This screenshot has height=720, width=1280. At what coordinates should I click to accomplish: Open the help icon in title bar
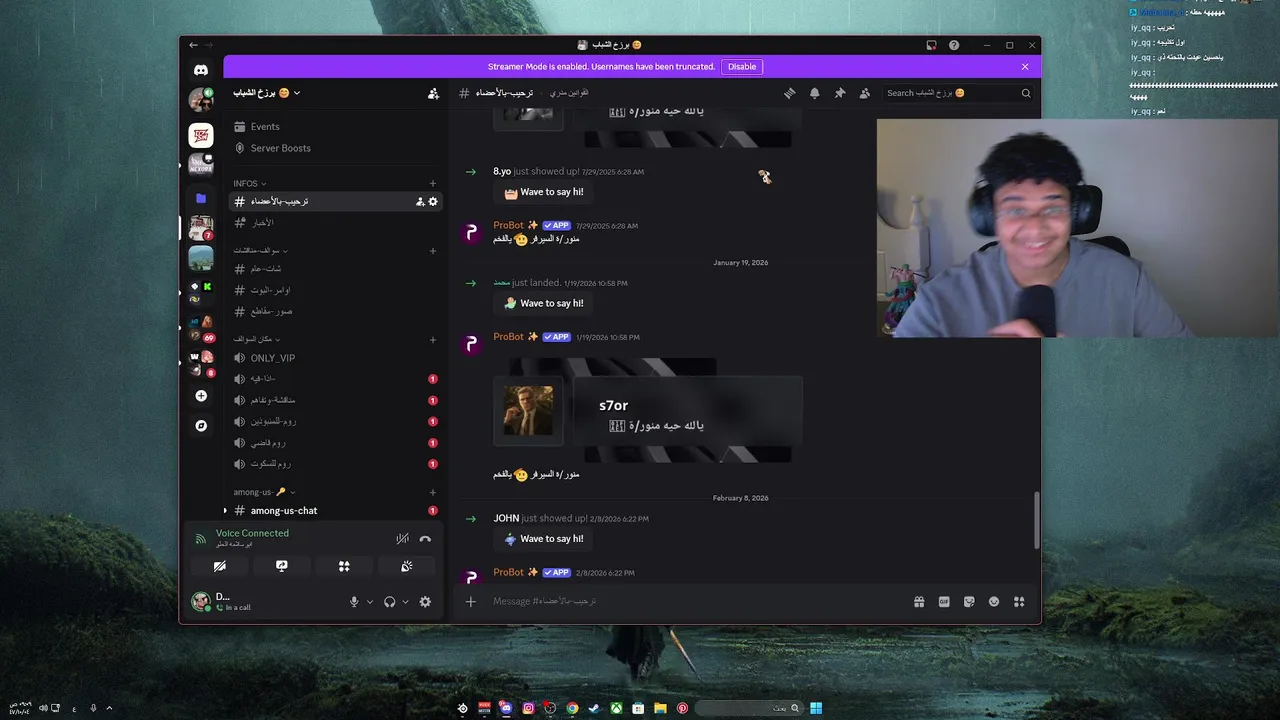click(954, 45)
